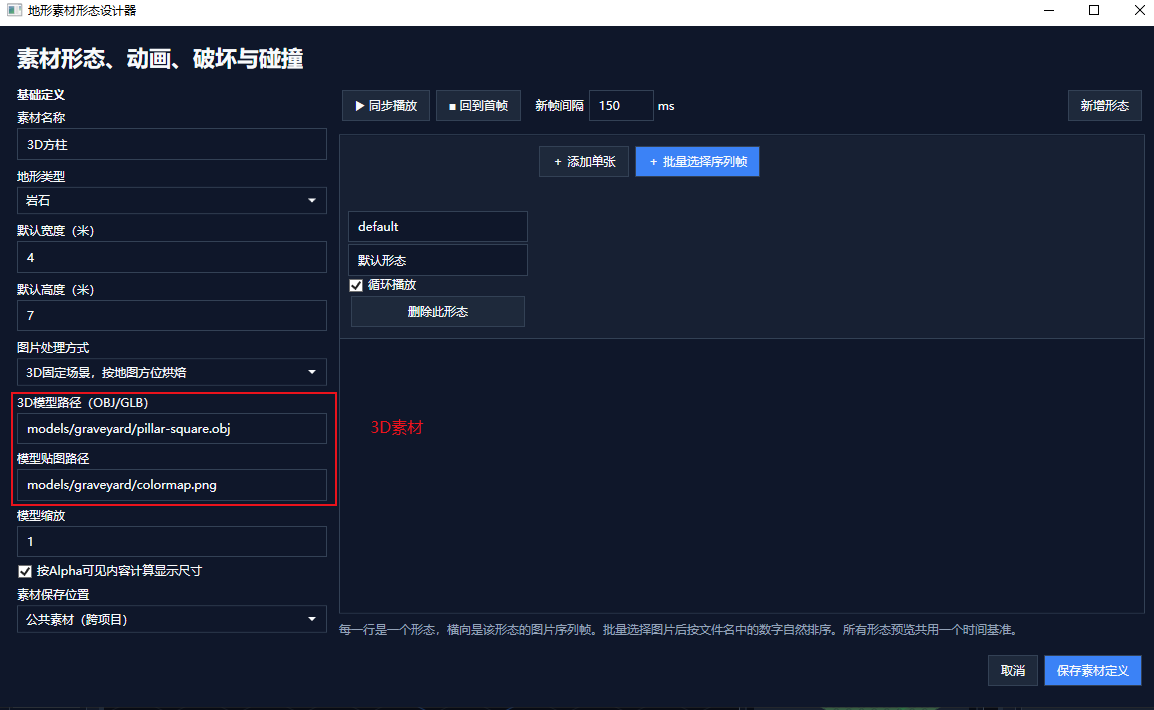
Task: Click the hint text about 每一行是一个形态
Action: click(679, 630)
